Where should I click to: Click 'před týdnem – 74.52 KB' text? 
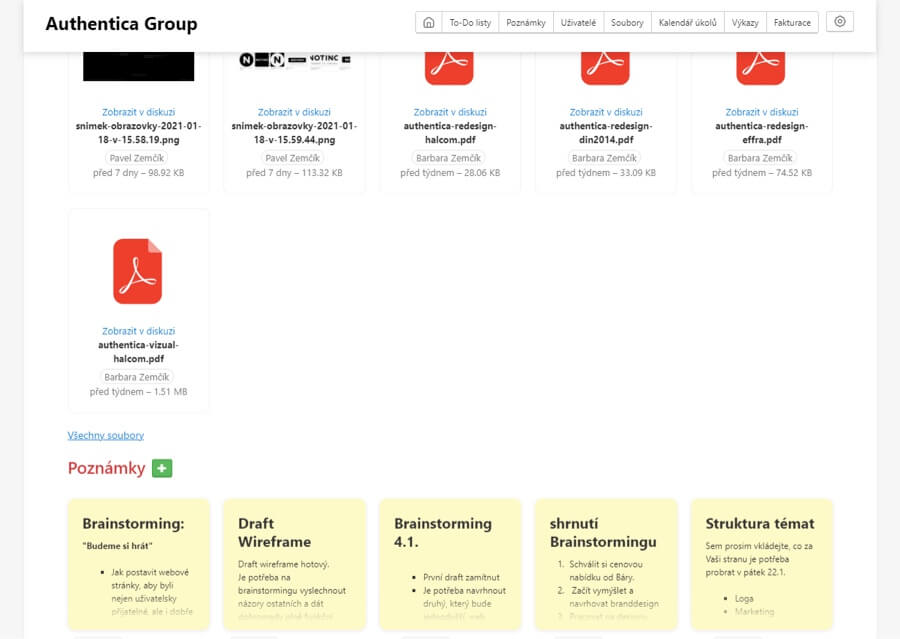[762, 173]
